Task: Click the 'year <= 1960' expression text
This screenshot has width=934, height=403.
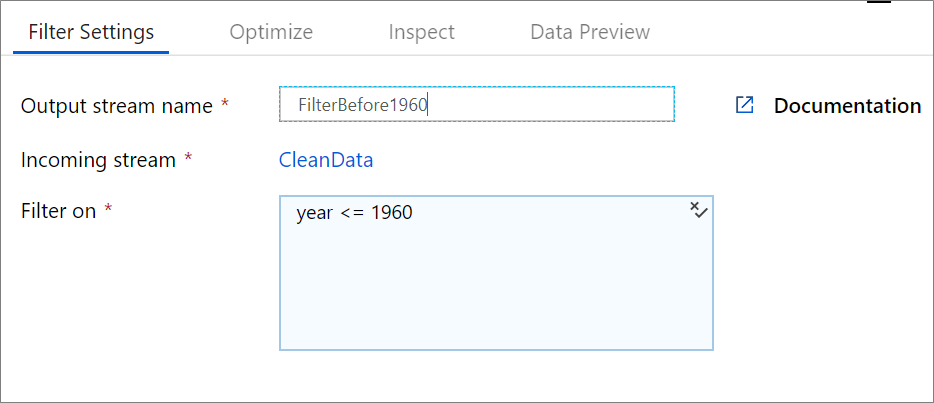Action: pyautogui.click(x=354, y=213)
